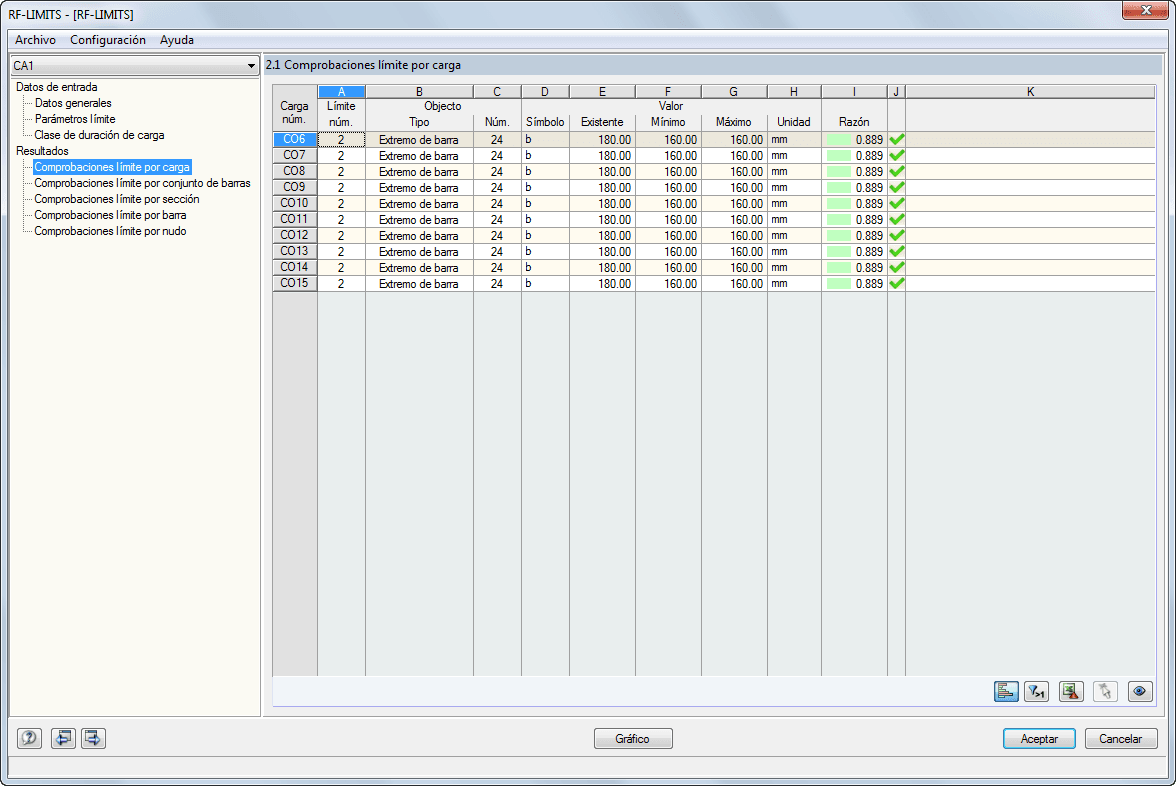Select Comprobaciones límite por conjunto de barras
Image resolution: width=1176 pixels, height=786 pixels.
tap(142, 183)
